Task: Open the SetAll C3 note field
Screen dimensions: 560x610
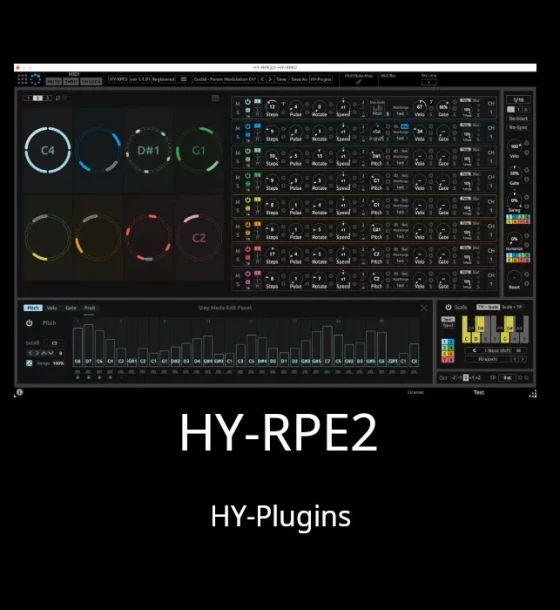Action: click(54, 343)
